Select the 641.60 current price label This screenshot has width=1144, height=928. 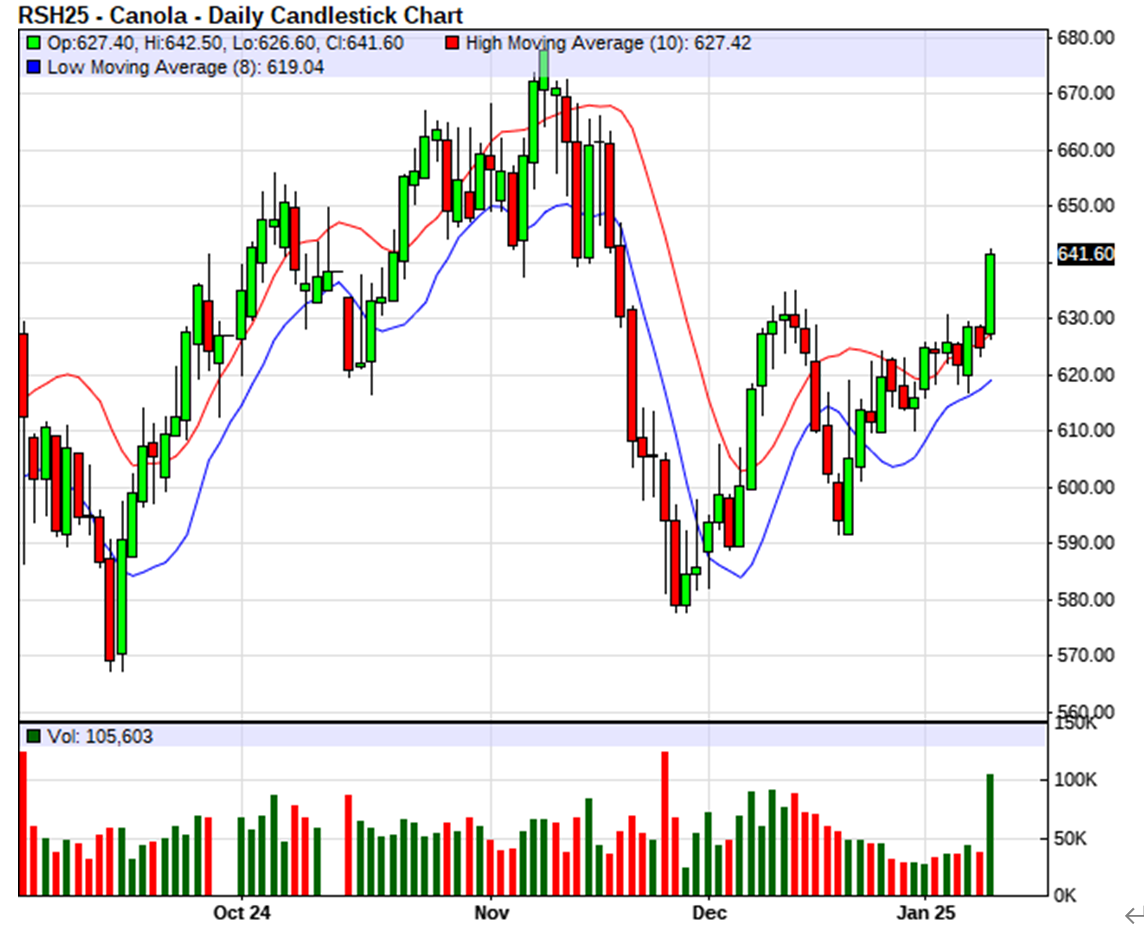[1085, 254]
